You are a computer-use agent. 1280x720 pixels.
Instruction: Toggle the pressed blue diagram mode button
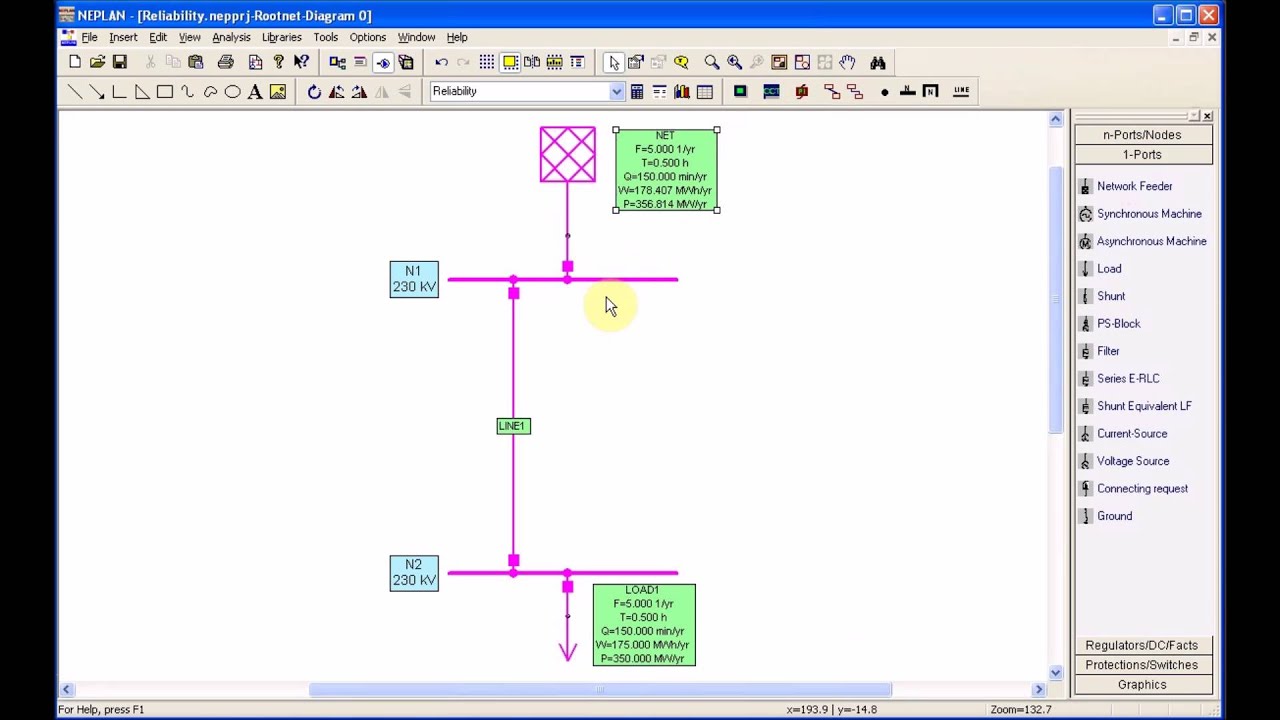tap(383, 62)
